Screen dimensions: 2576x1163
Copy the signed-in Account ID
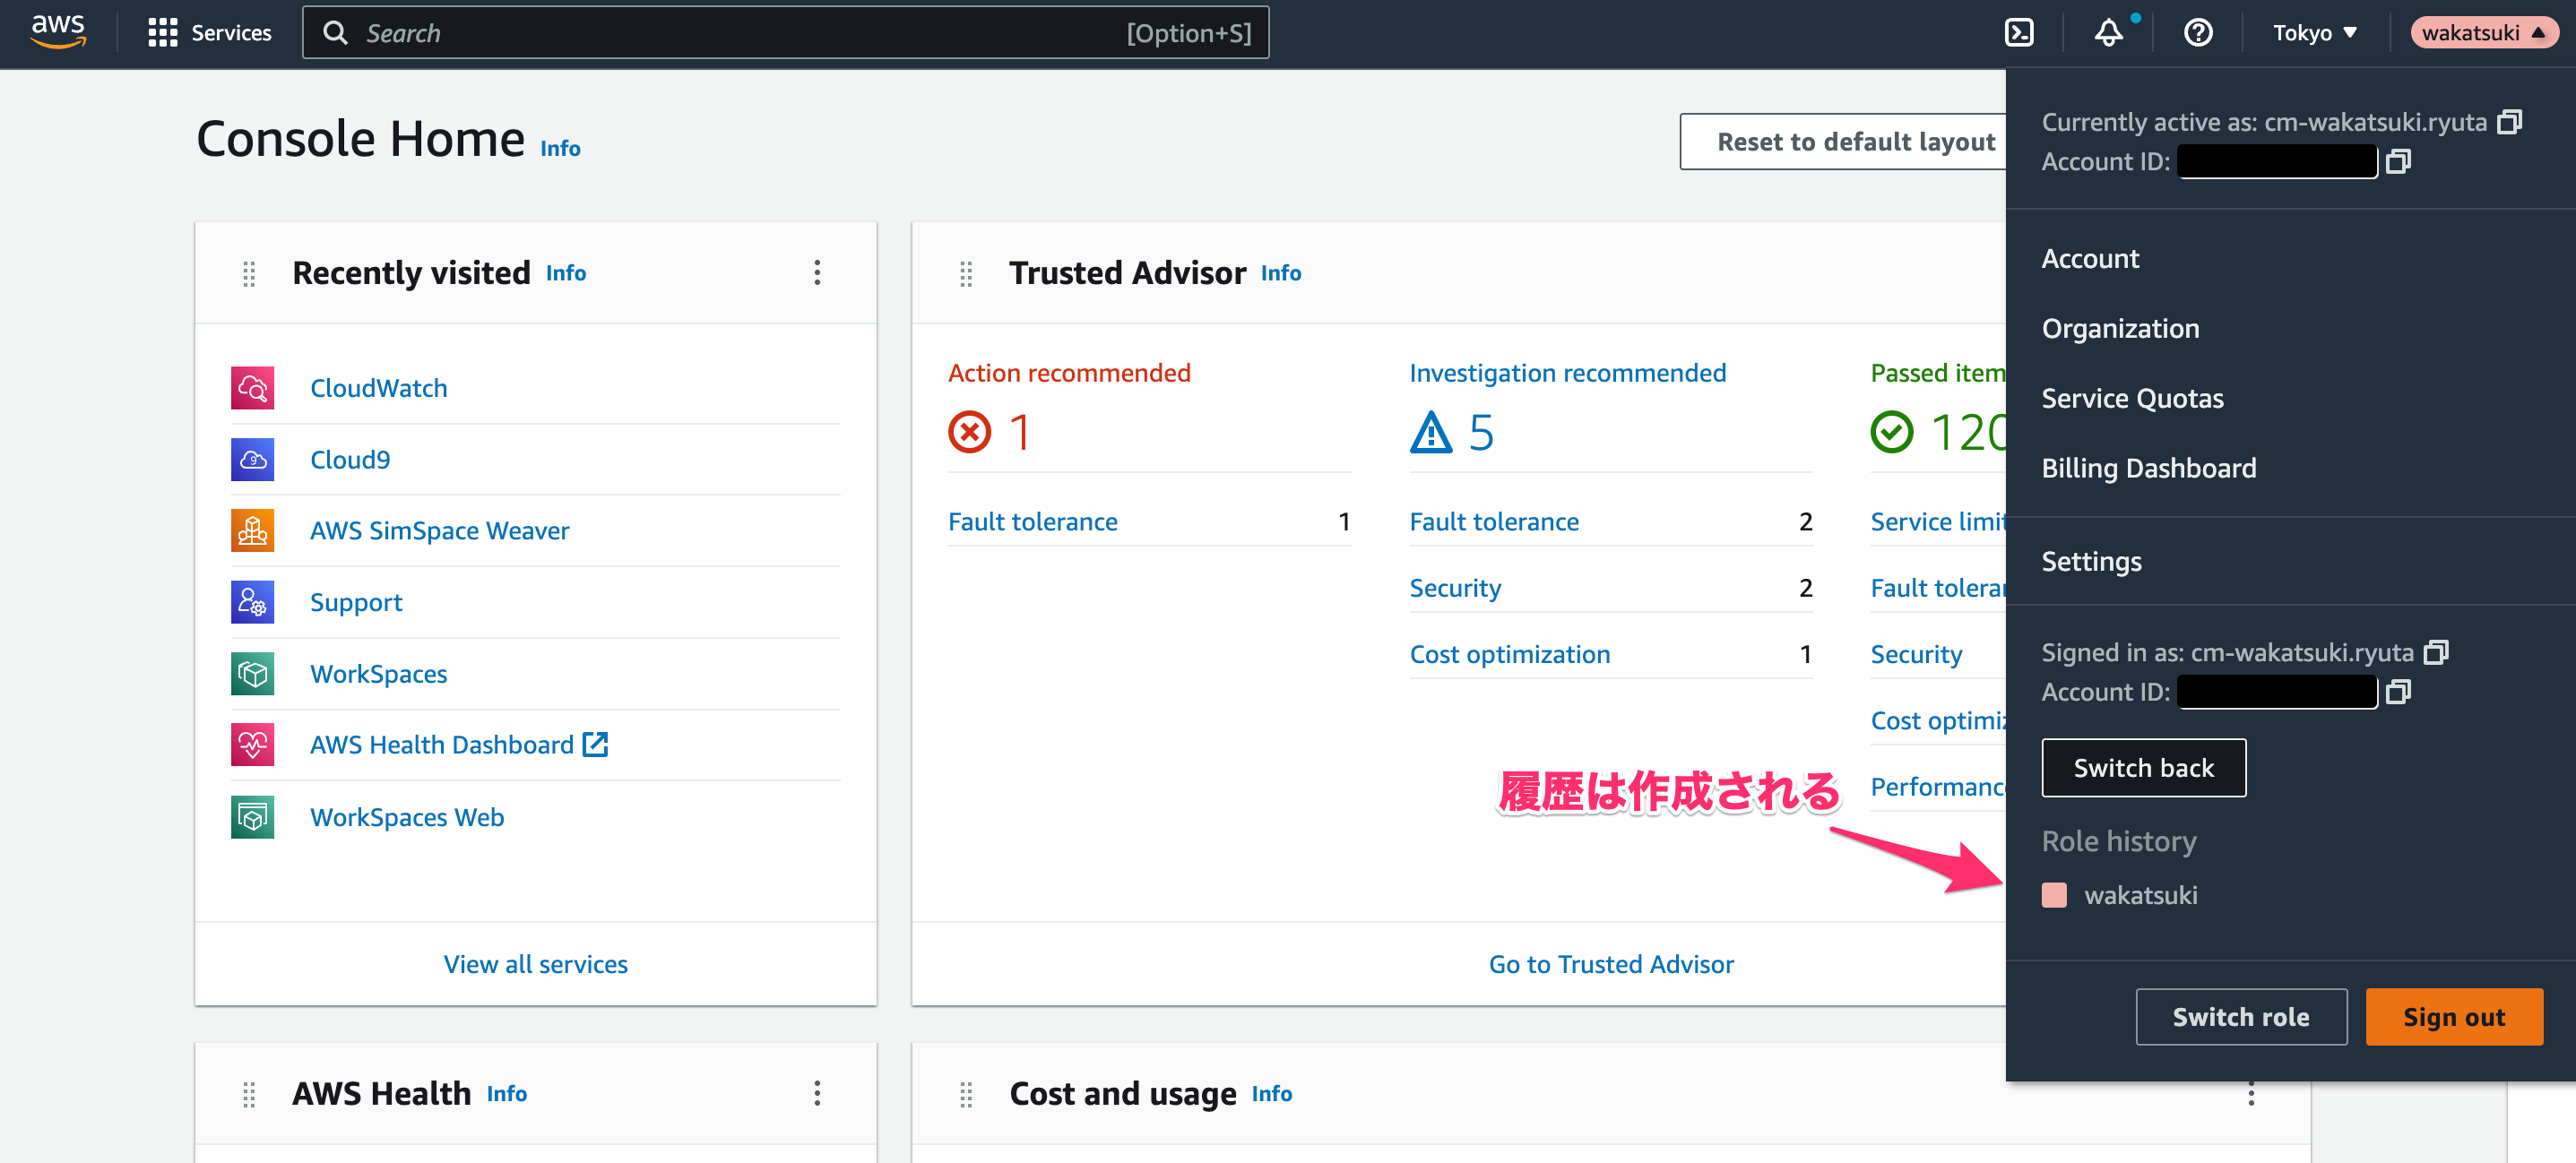click(x=2398, y=692)
